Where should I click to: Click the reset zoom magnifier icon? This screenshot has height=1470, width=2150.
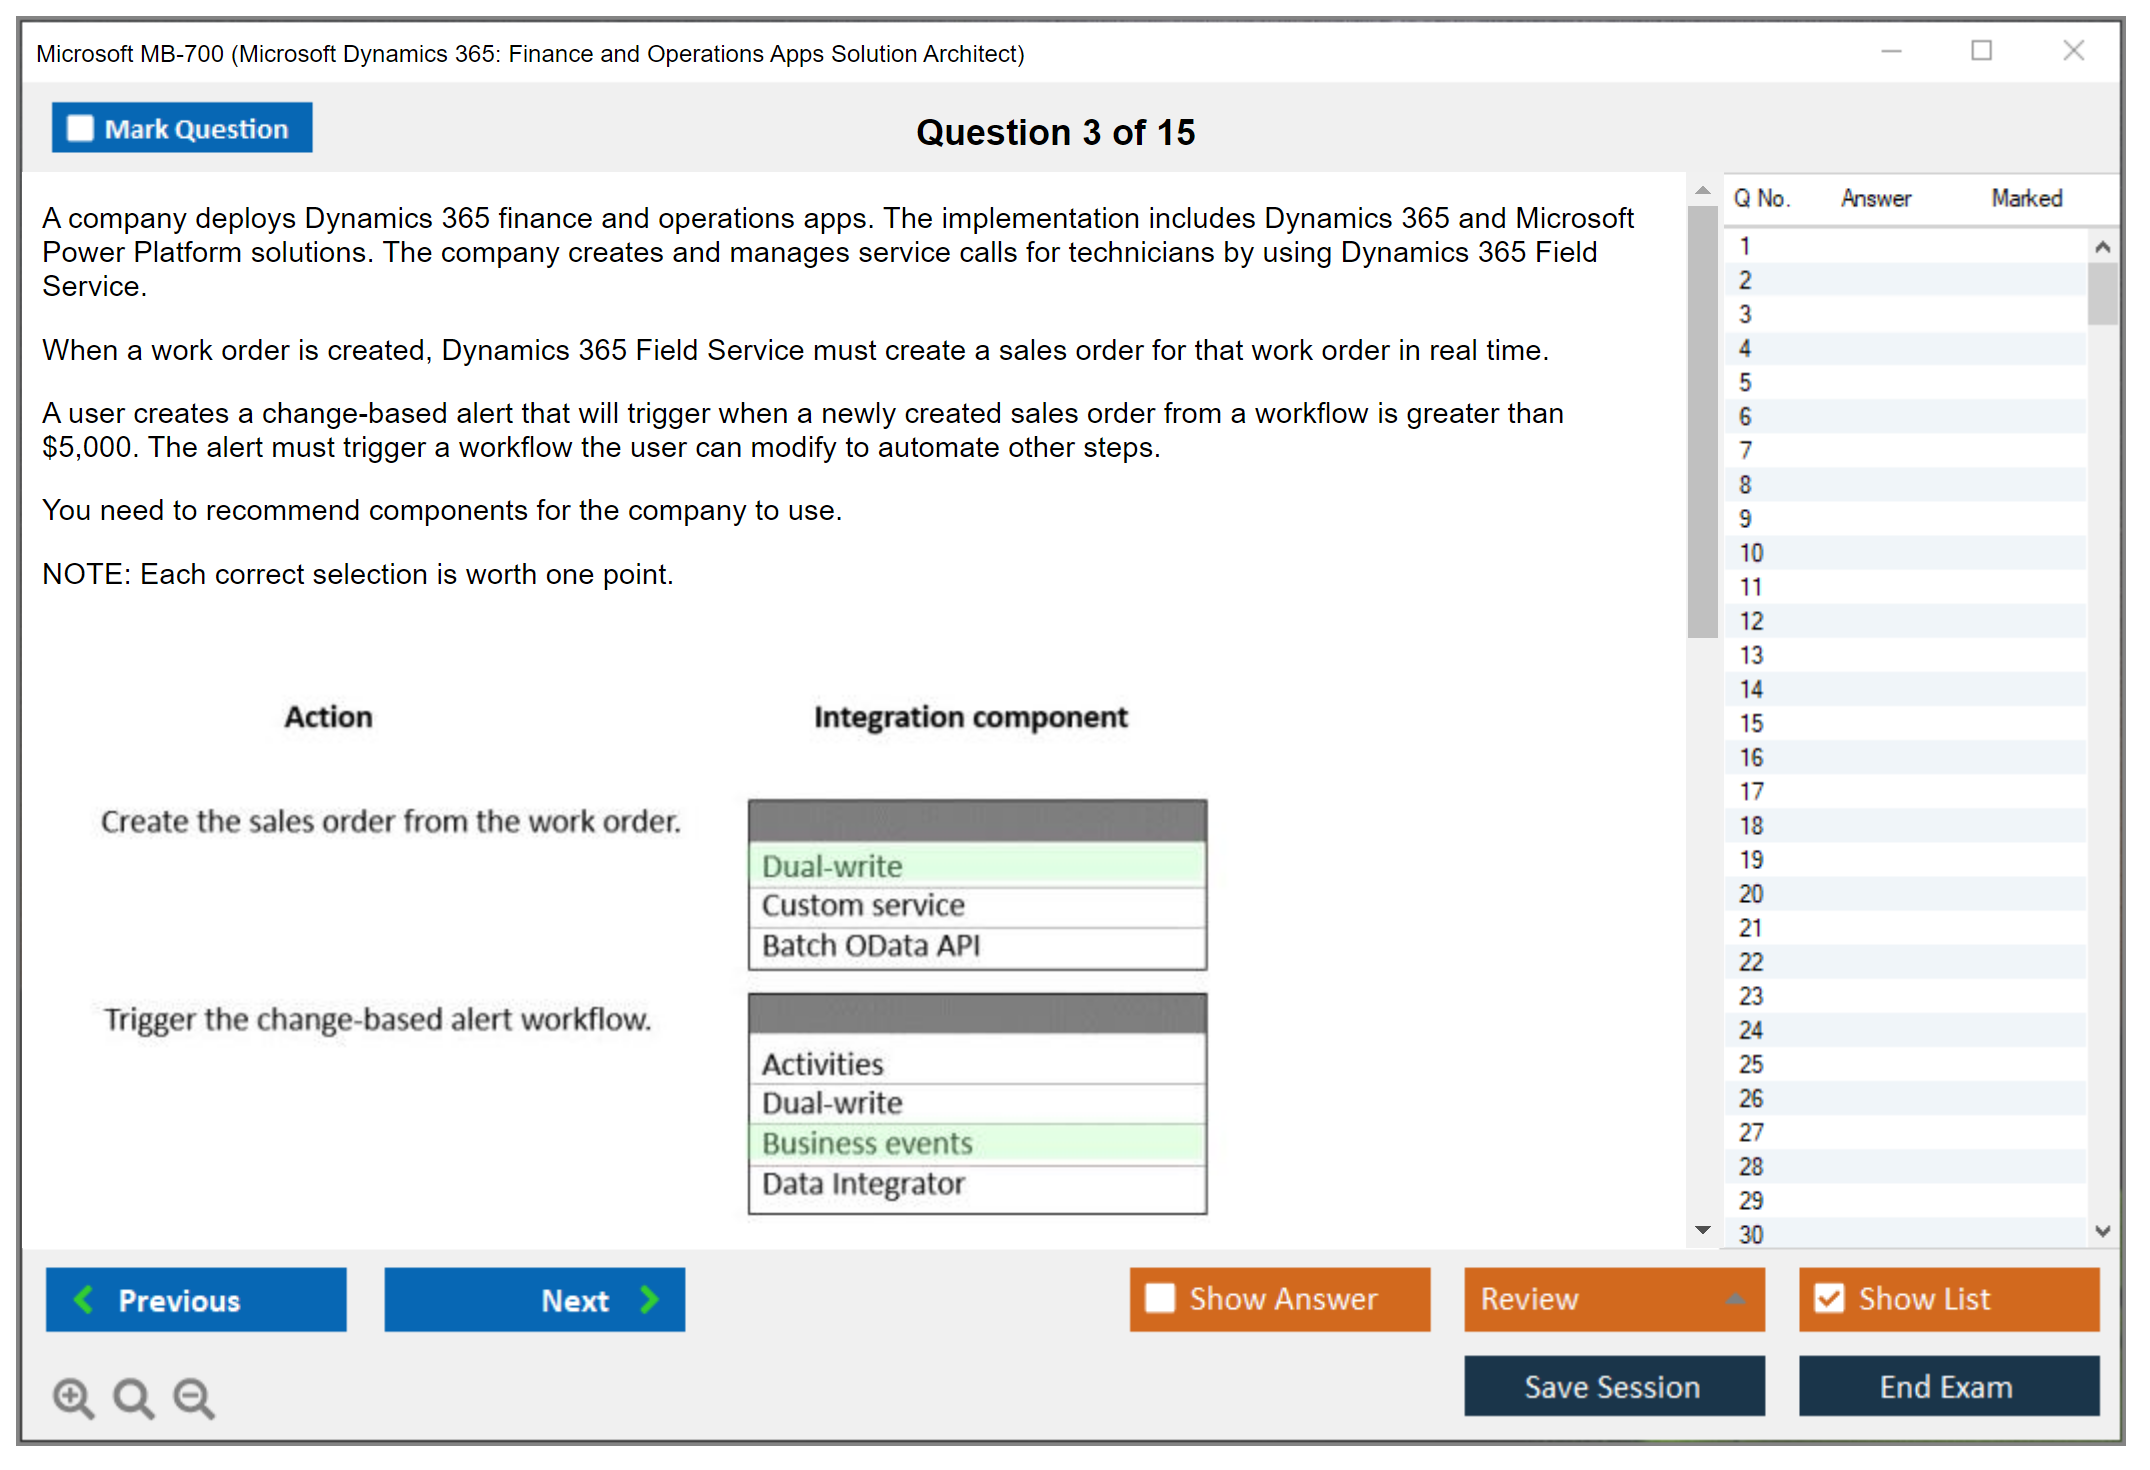[x=133, y=1397]
